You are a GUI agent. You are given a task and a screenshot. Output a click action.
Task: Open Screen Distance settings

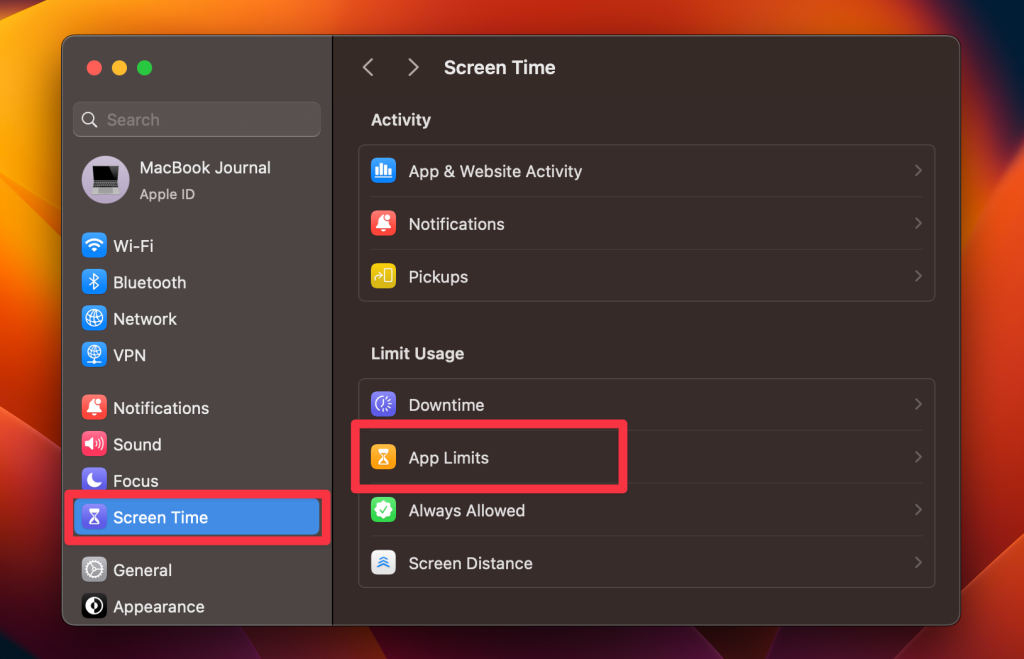tap(647, 563)
